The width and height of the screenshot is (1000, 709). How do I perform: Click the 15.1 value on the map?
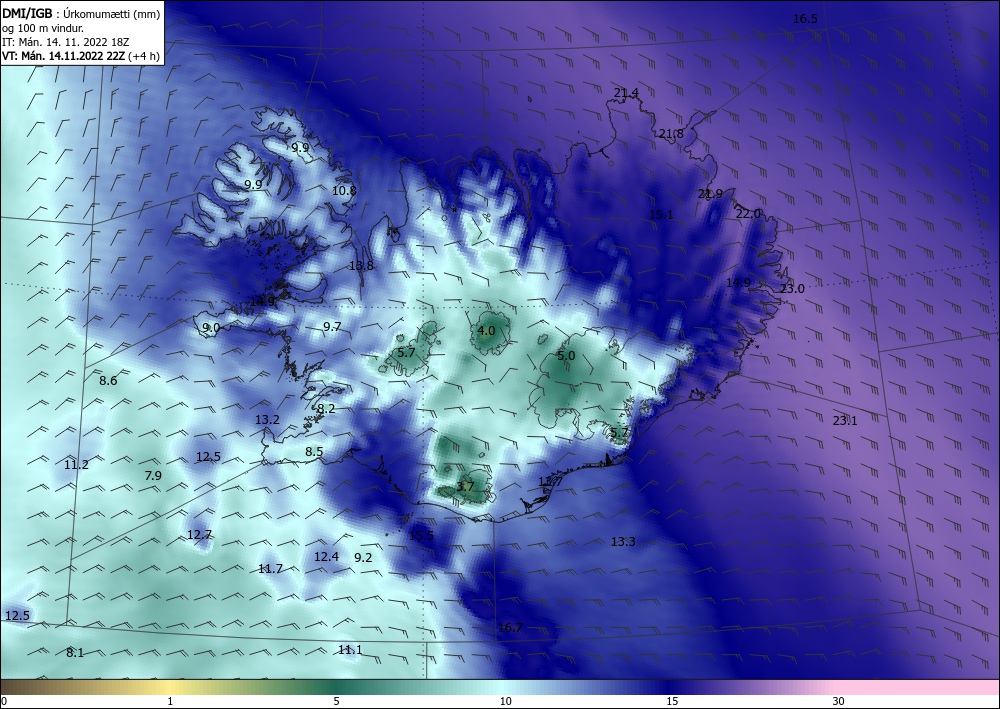click(661, 215)
